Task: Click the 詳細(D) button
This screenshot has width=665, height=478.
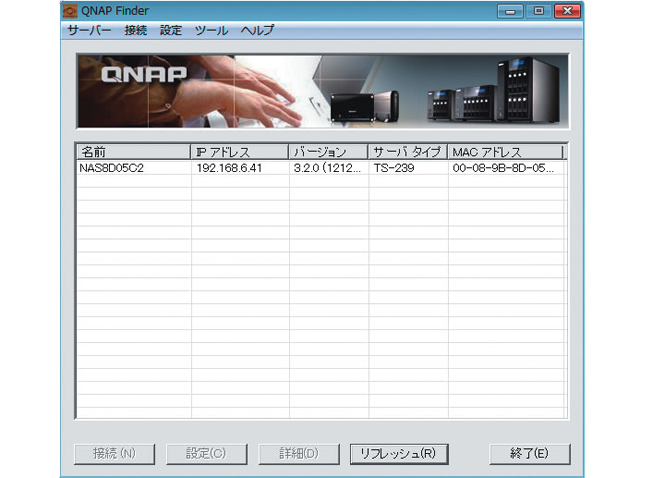Action: tap(299, 454)
